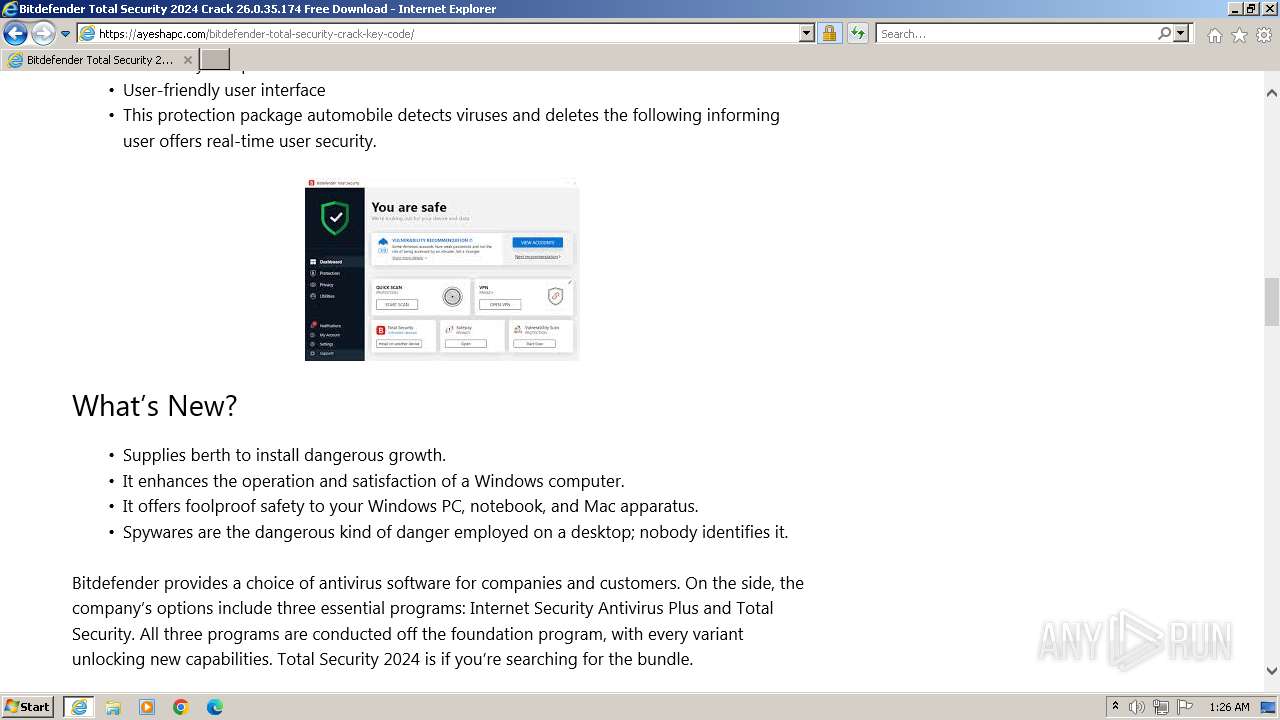The height and width of the screenshot is (720, 1280).
Task: Click the security lock icon in the address bar
Action: point(829,34)
